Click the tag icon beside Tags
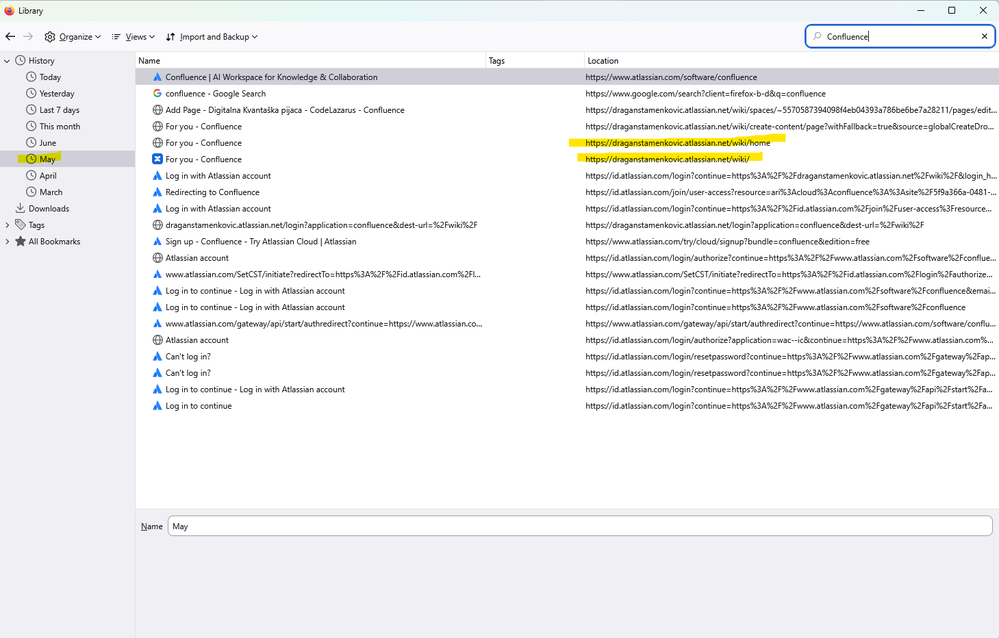This screenshot has height=638, width=999. click(x=20, y=224)
